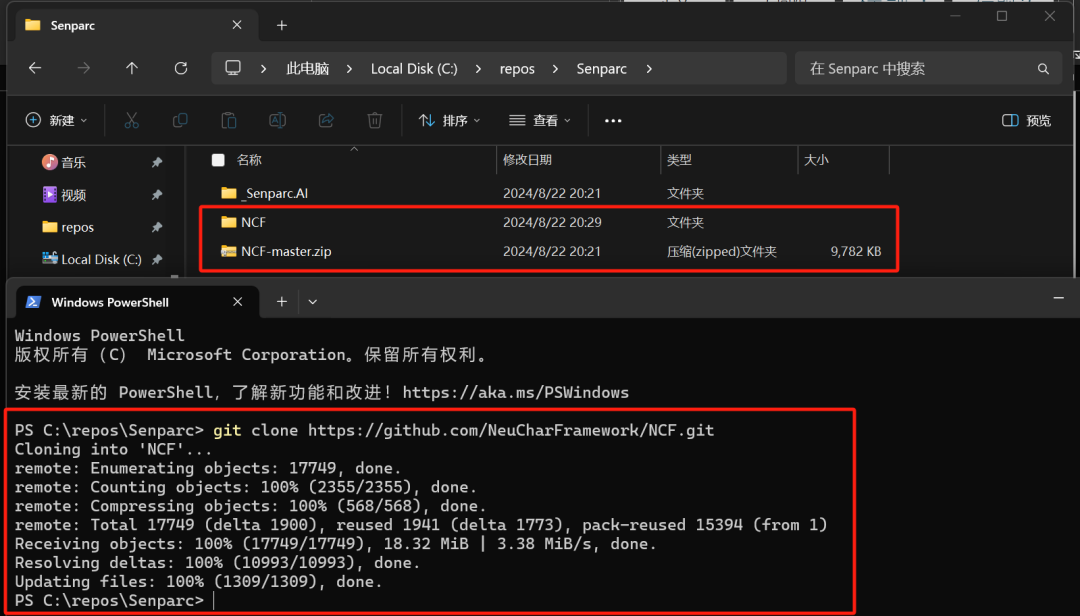Click the Copy icon in toolbar
Viewport: 1080px width, 616px height.
point(180,121)
